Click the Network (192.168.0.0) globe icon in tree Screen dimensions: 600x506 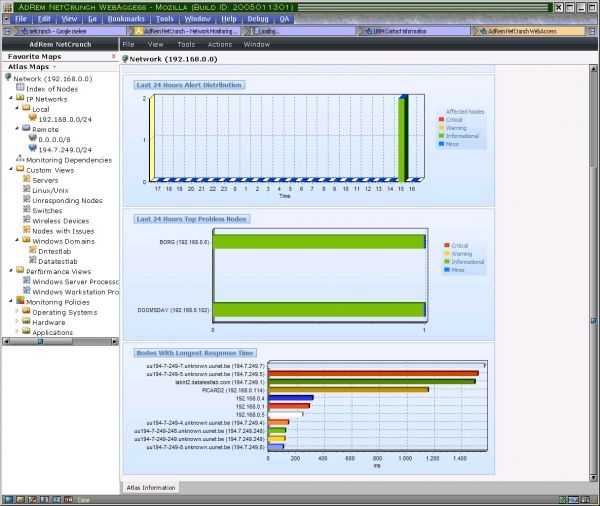8,78
